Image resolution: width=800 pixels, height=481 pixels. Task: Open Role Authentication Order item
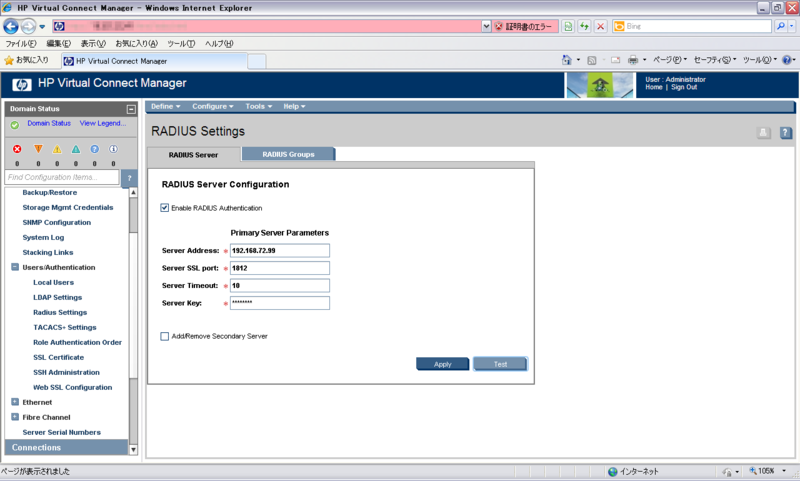pyautogui.click(x=77, y=342)
